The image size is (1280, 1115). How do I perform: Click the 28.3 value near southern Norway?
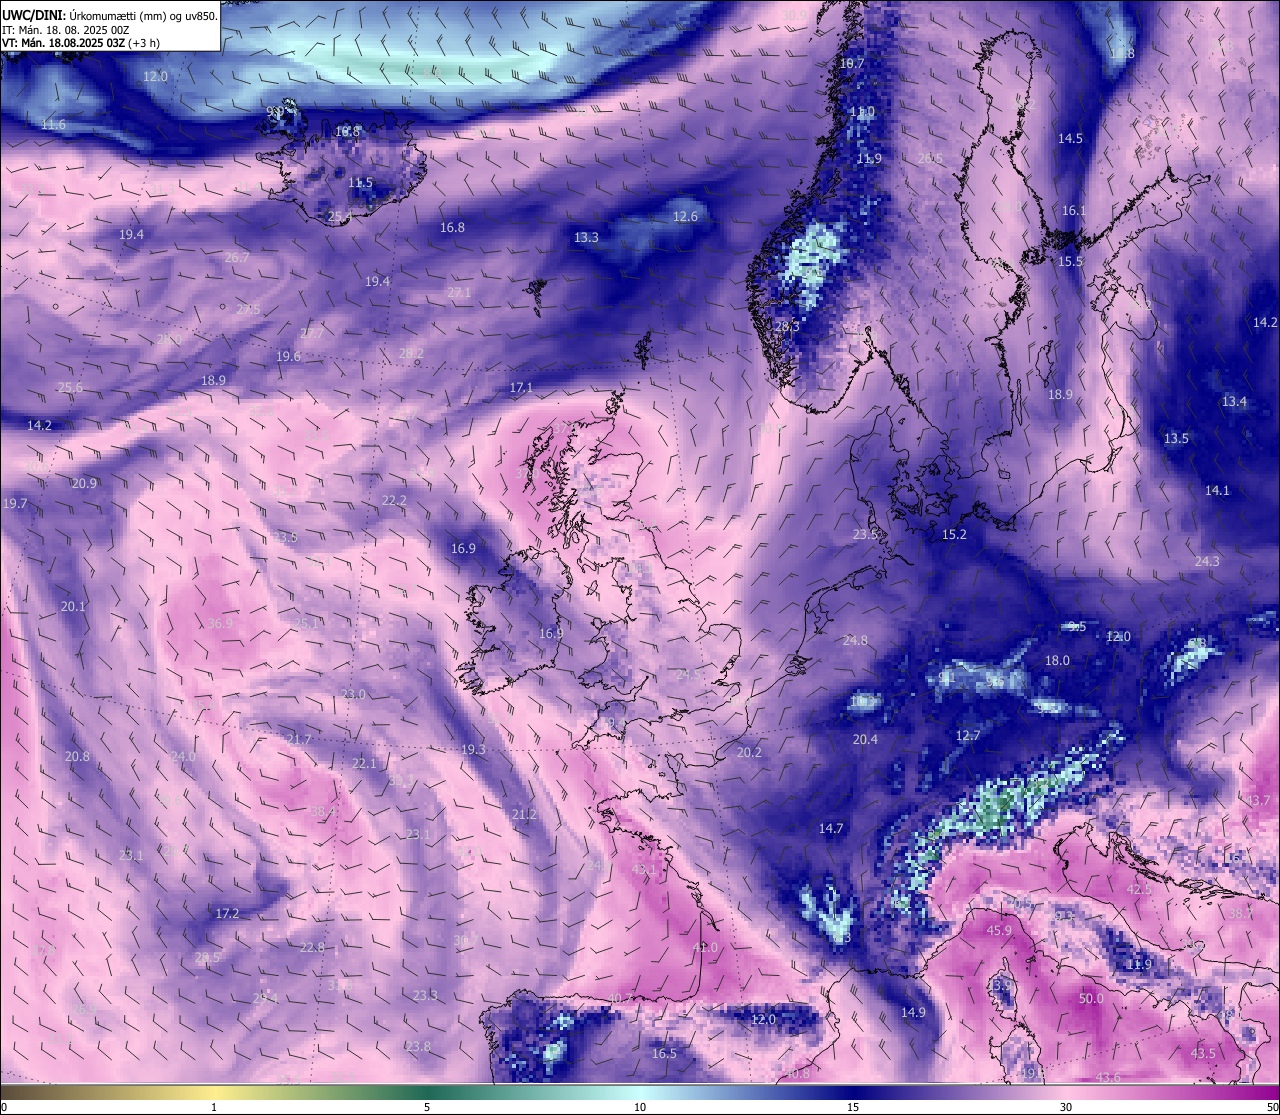pyautogui.click(x=787, y=327)
